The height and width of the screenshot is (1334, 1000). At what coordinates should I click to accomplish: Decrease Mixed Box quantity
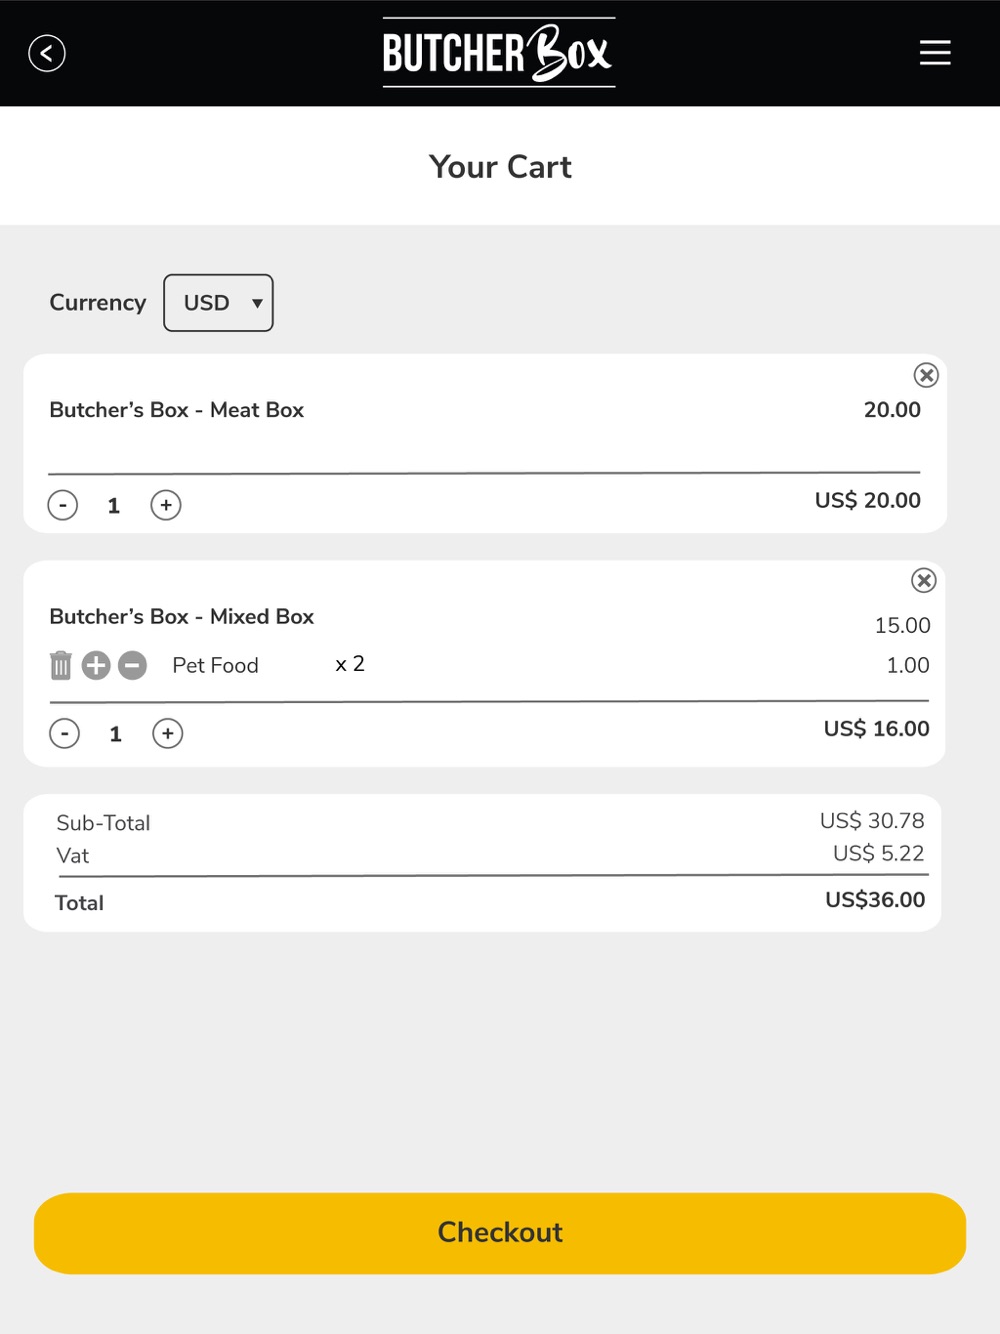[64, 734]
